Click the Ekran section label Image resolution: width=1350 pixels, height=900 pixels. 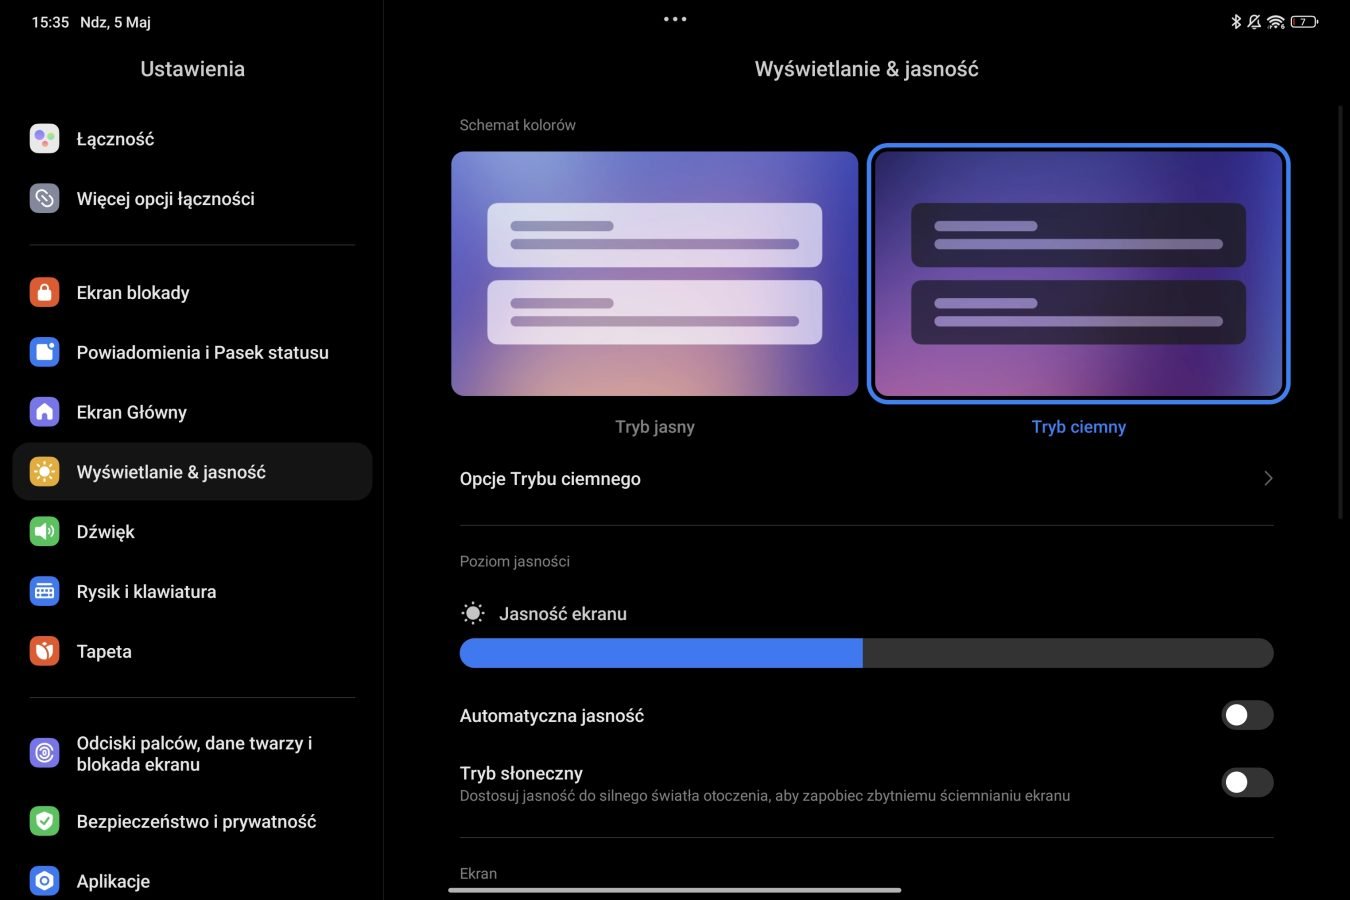point(478,873)
